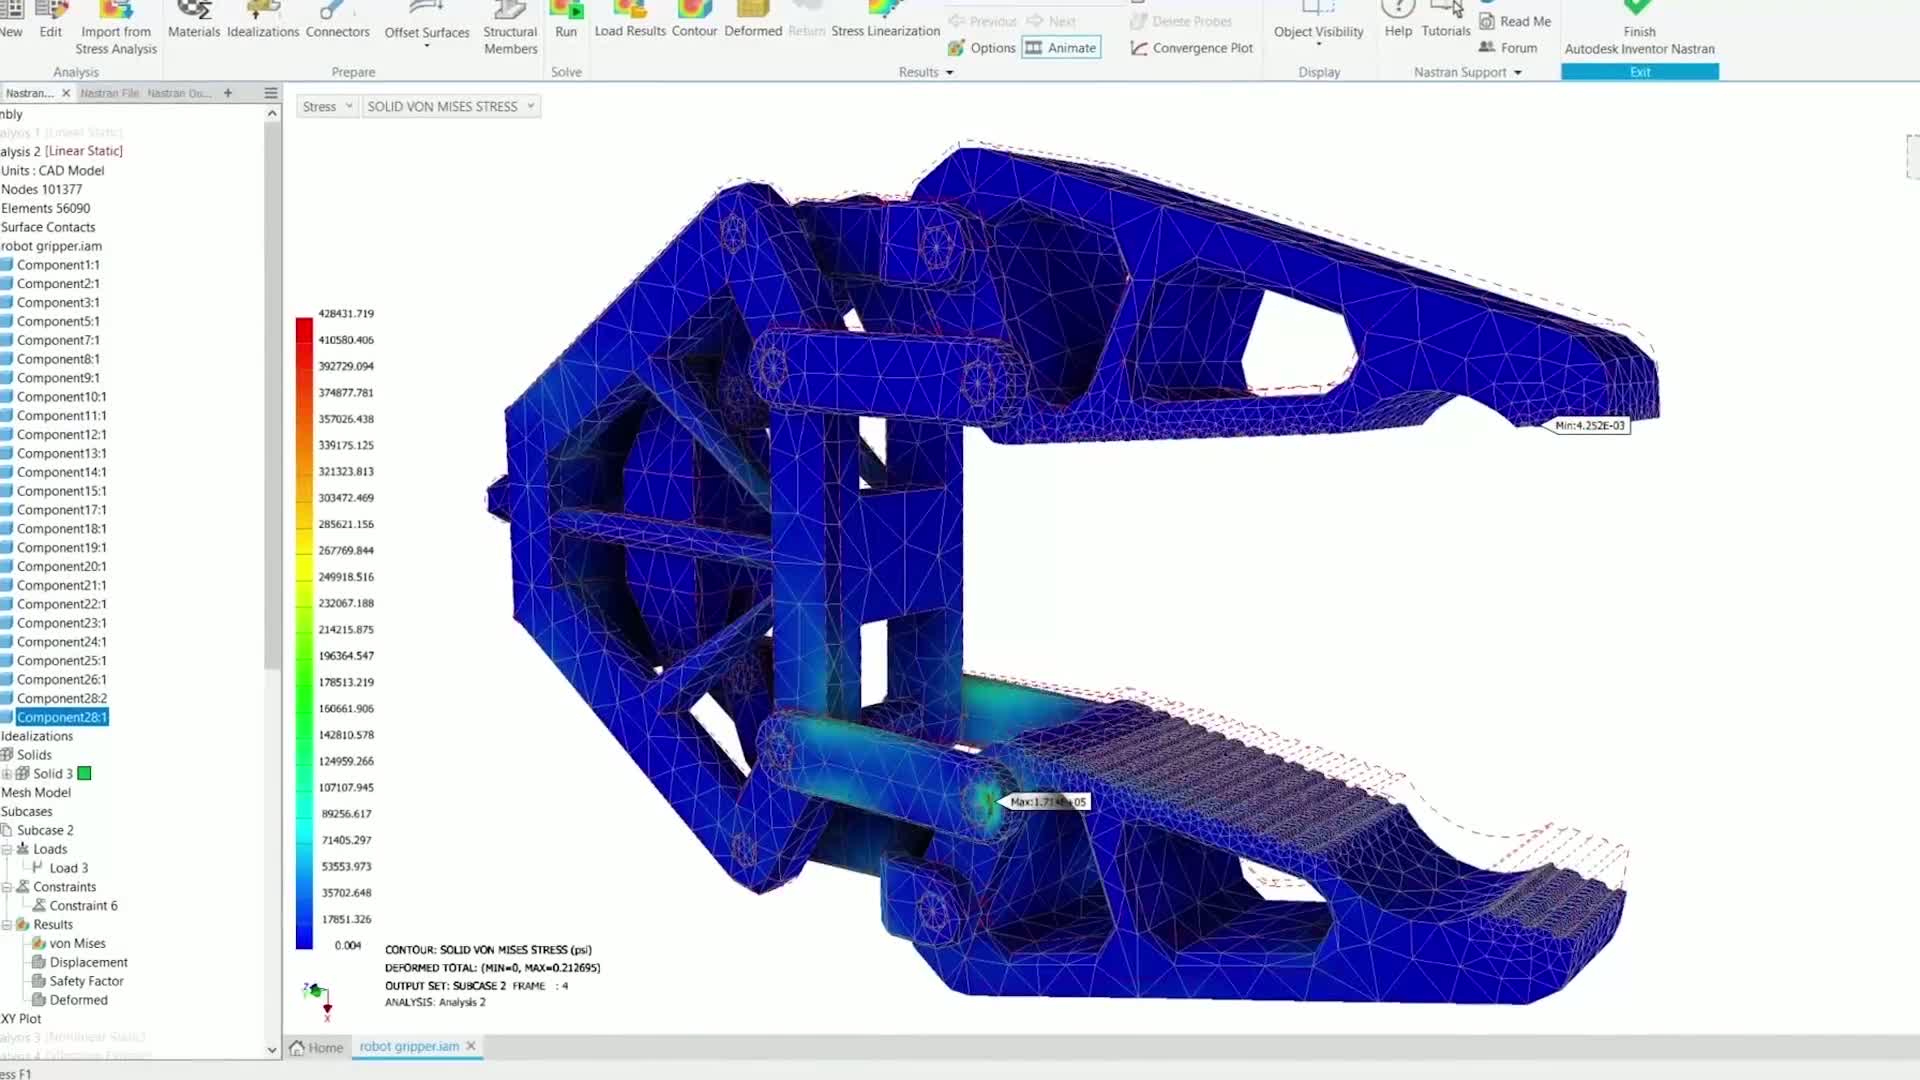Collapse the Constraints tree node
1920x1080 pixels.
coord(7,887)
